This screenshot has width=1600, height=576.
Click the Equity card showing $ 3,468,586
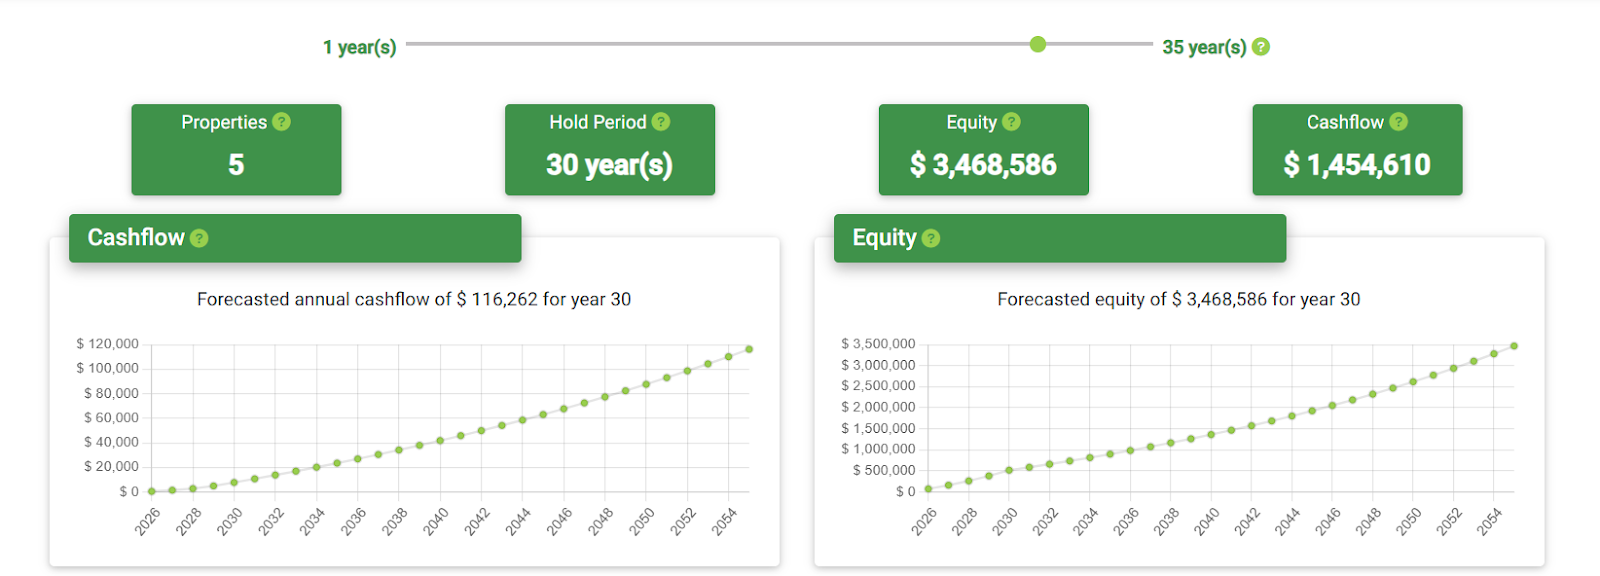pyautogui.click(x=983, y=150)
